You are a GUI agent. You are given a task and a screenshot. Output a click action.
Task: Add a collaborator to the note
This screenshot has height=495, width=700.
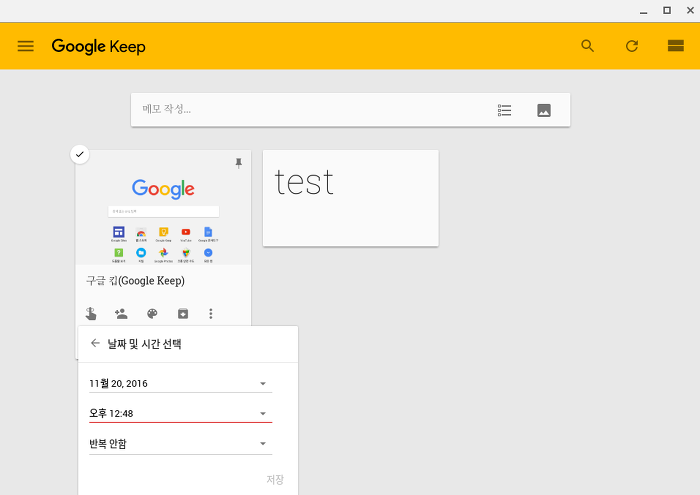tap(121, 313)
